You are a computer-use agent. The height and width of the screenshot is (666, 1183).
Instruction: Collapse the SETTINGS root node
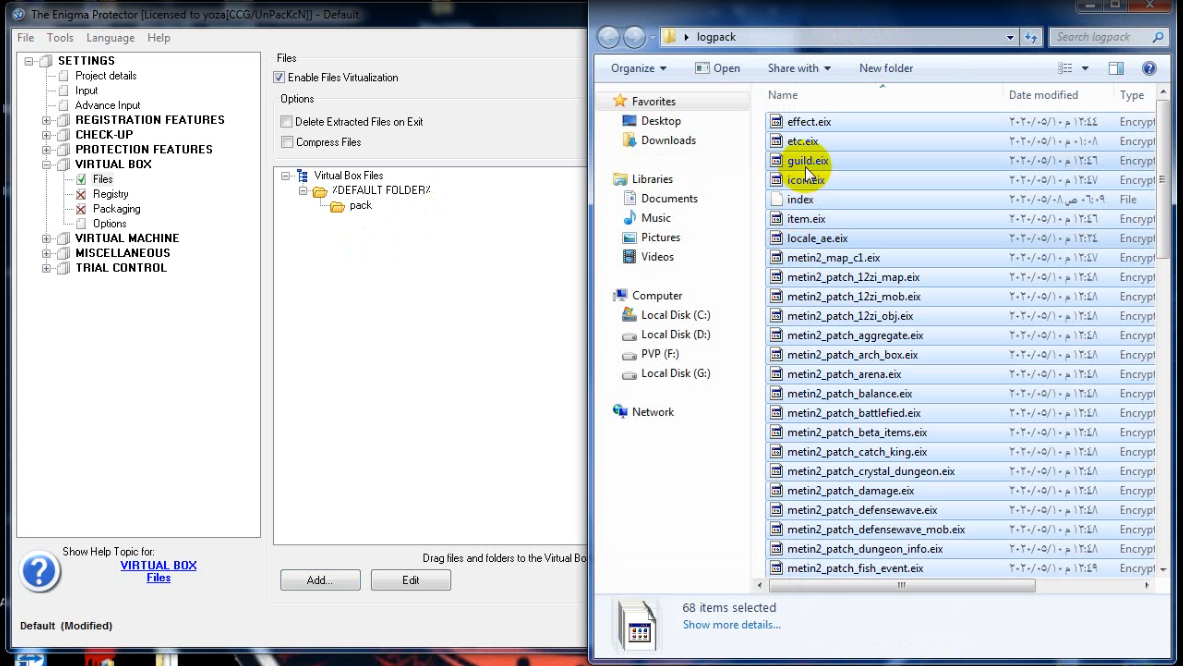point(29,61)
